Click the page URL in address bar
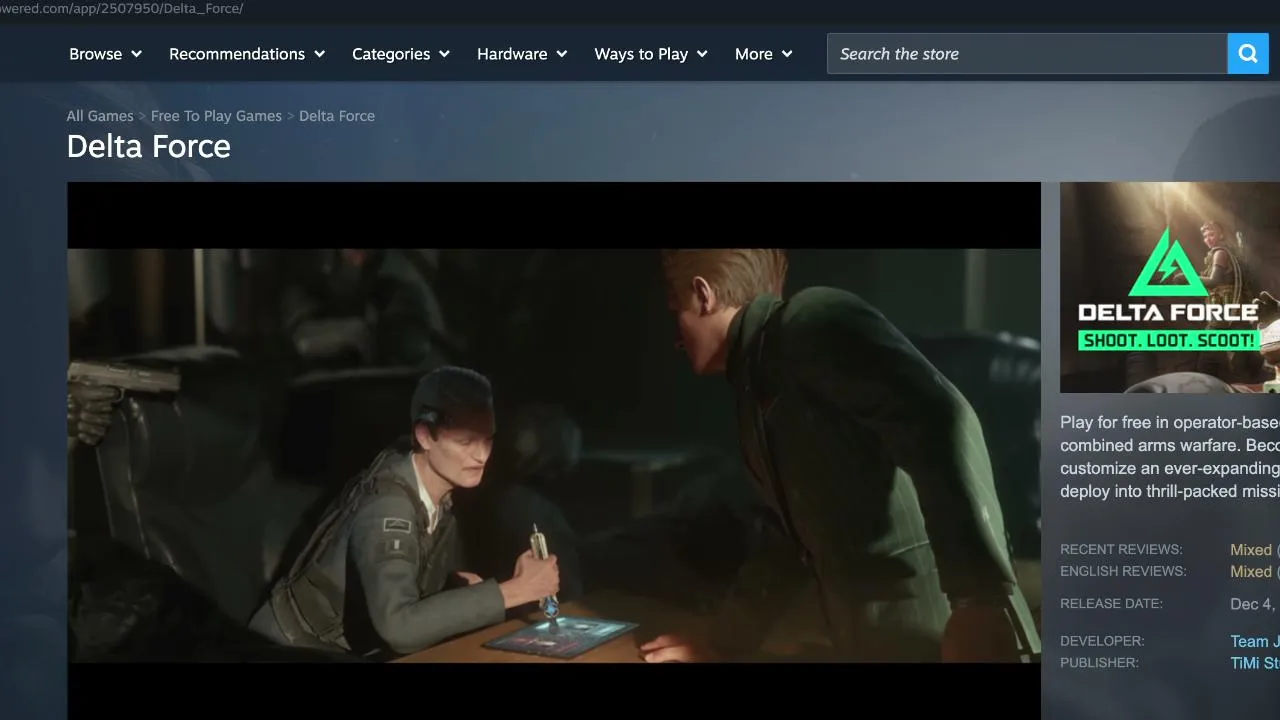Viewport: 1280px width, 720px height. pos(121,8)
